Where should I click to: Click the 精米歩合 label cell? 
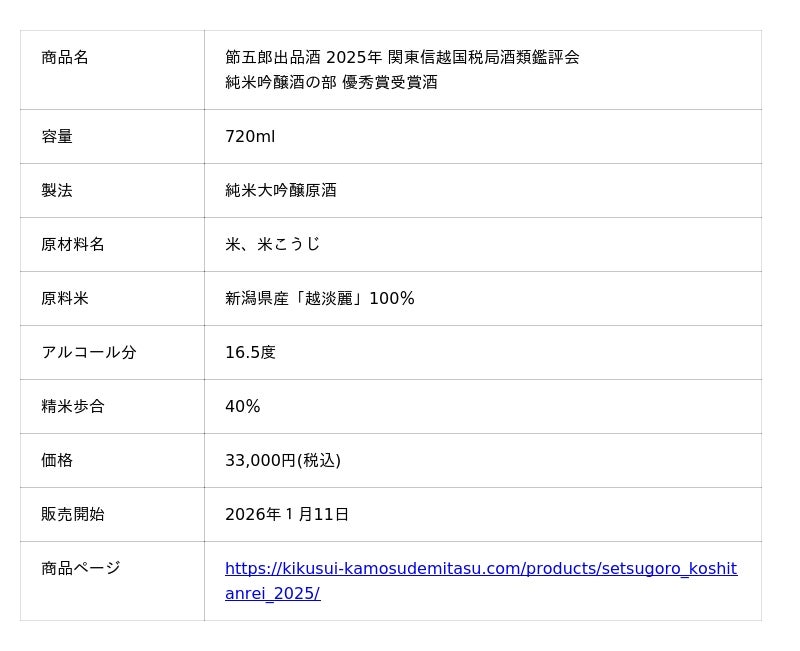point(73,407)
